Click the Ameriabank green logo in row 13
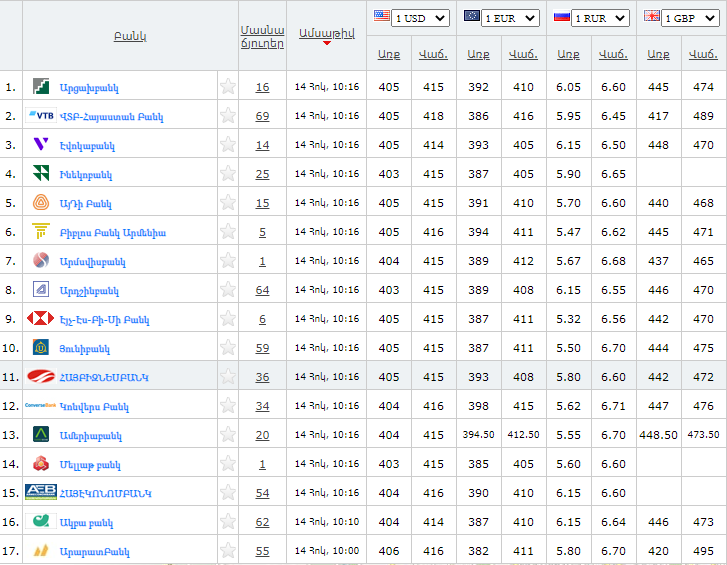Screen dimensions: 727x565 click(41, 435)
